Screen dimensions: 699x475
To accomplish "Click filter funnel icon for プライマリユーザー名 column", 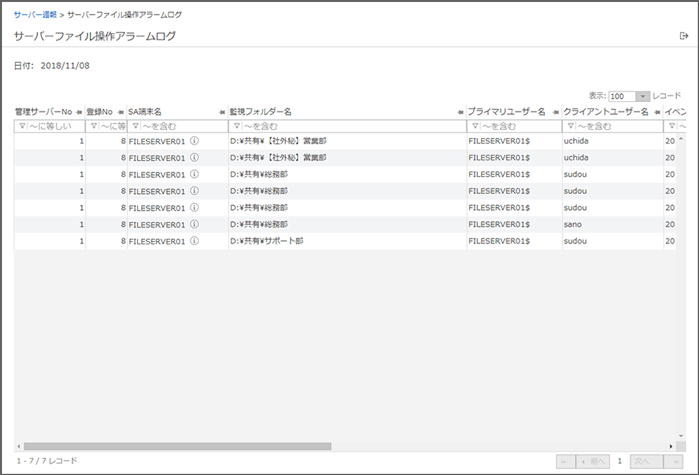I will tap(475, 127).
